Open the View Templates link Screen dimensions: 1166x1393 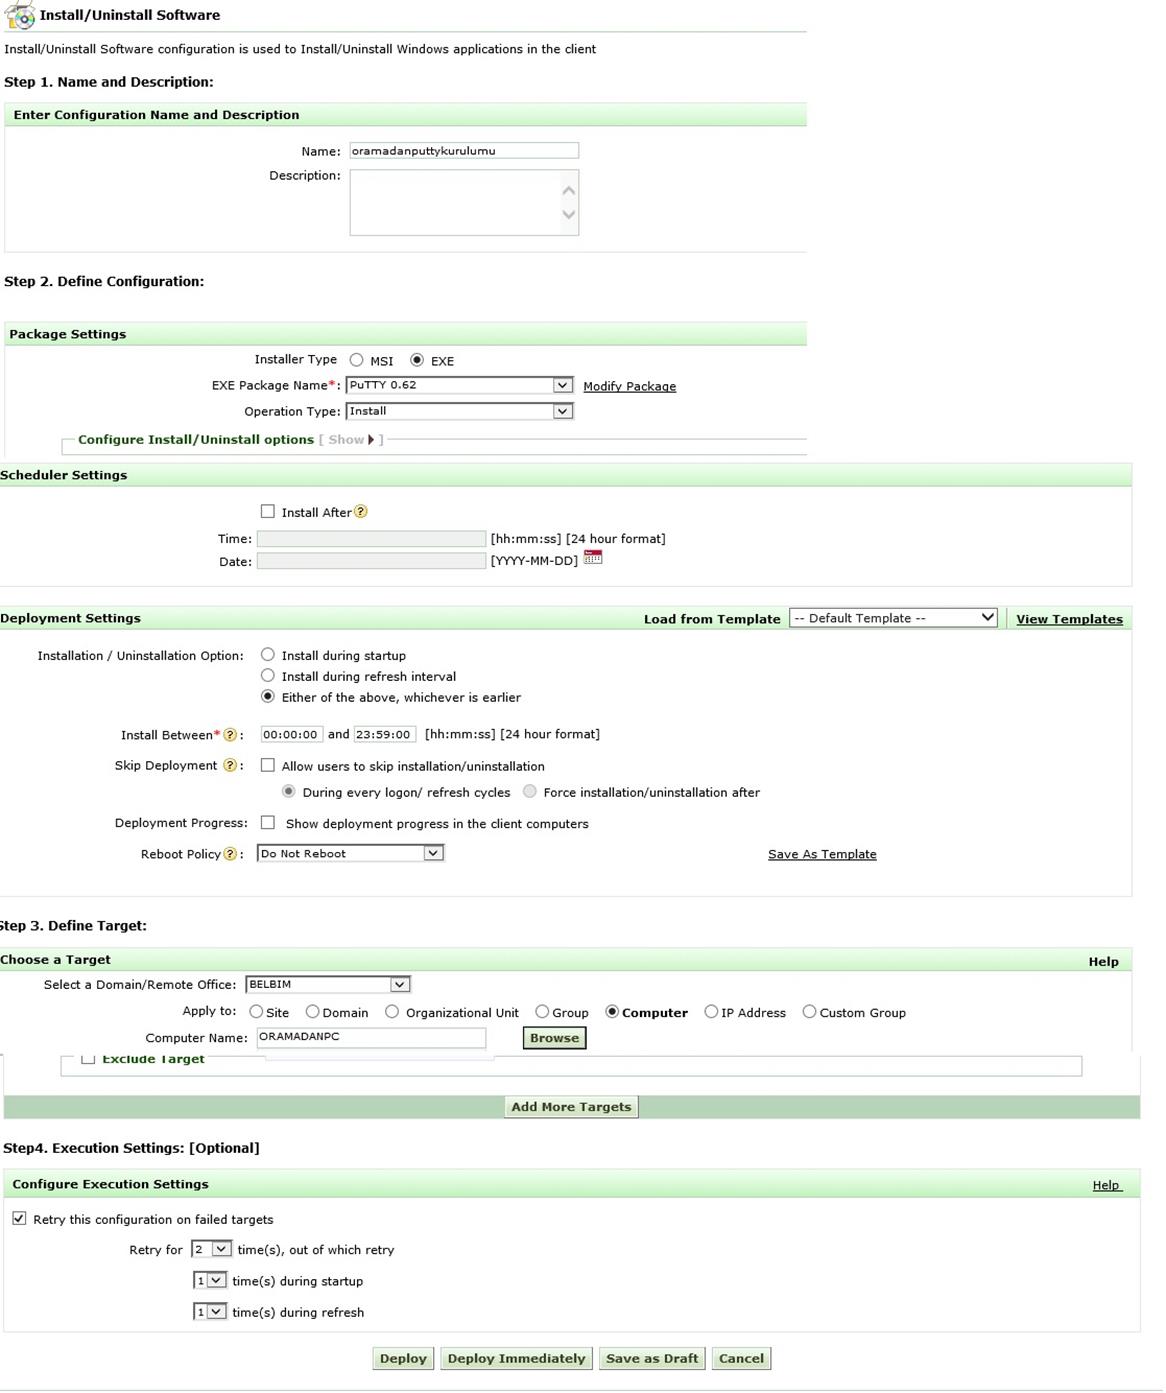1069,619
